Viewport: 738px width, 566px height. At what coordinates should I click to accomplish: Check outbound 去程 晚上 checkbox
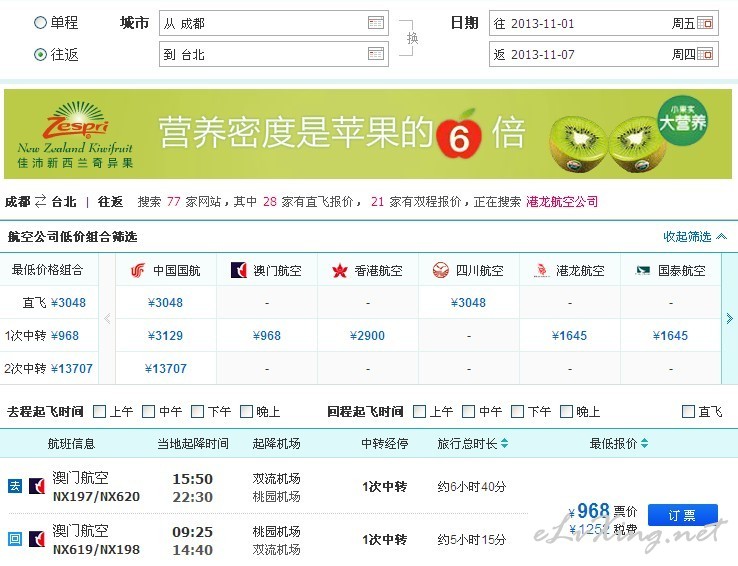pyautogui.click(x=247, y=412)
